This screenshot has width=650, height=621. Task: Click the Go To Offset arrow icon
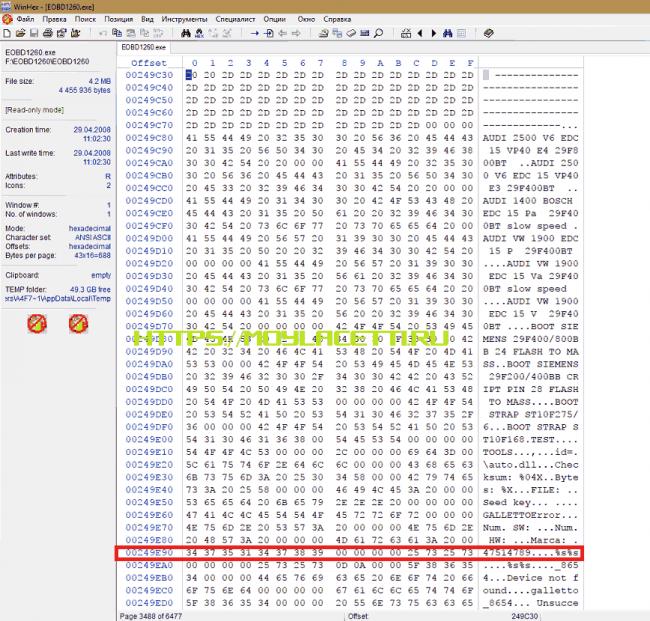click(x=255, y=33)
